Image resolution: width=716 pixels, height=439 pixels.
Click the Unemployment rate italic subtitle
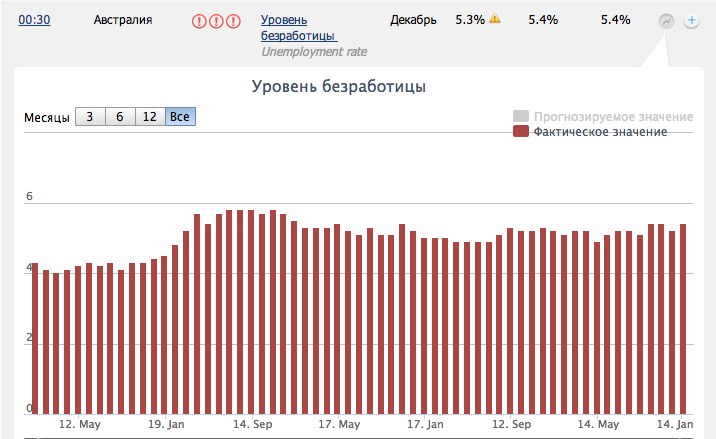314,52
